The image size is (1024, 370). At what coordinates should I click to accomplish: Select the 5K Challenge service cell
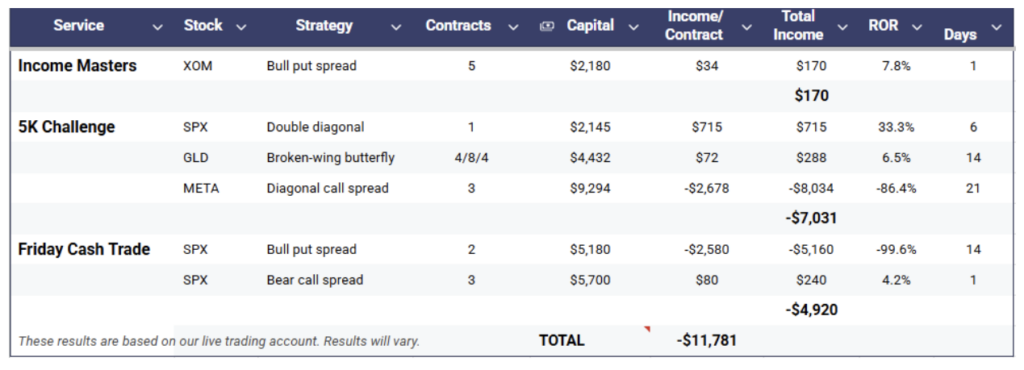67,127
